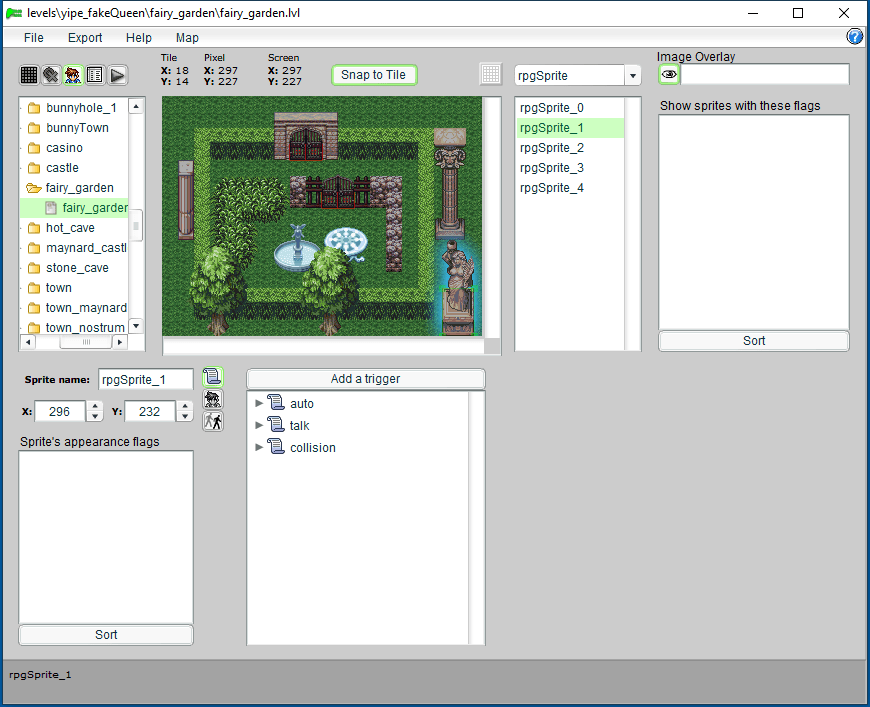Open the rpgSprite type dropdown
870x707 pixels.
coord(632,76)
